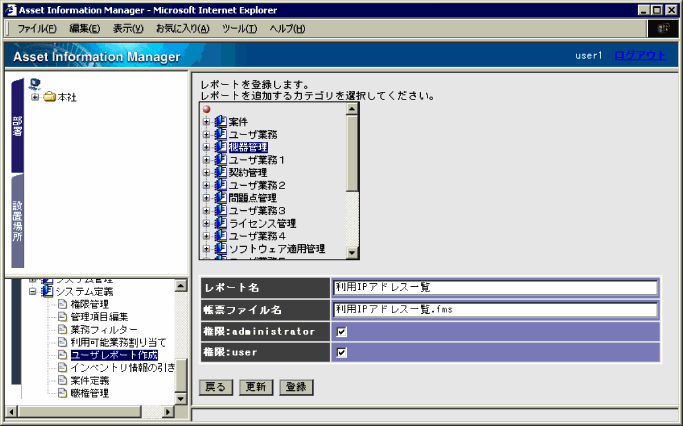Click the menu tree horizontal scroll-right arrow

tap(168, 411)
